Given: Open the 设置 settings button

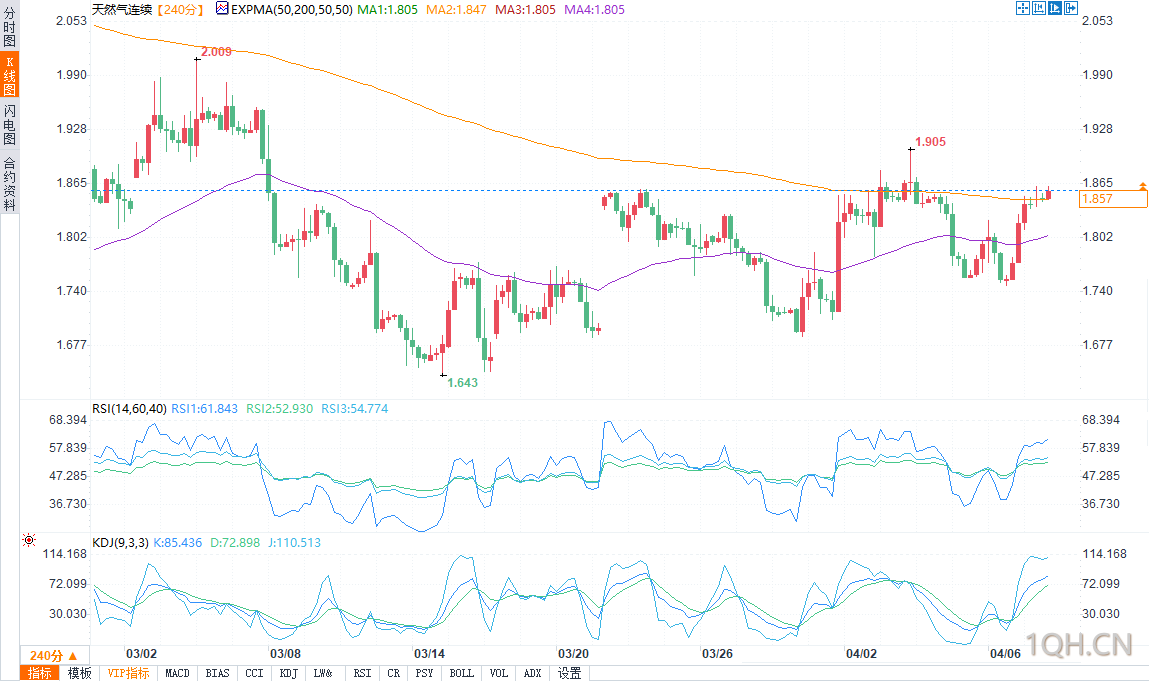Looking at the screenshot, I should tap(569, 673).
